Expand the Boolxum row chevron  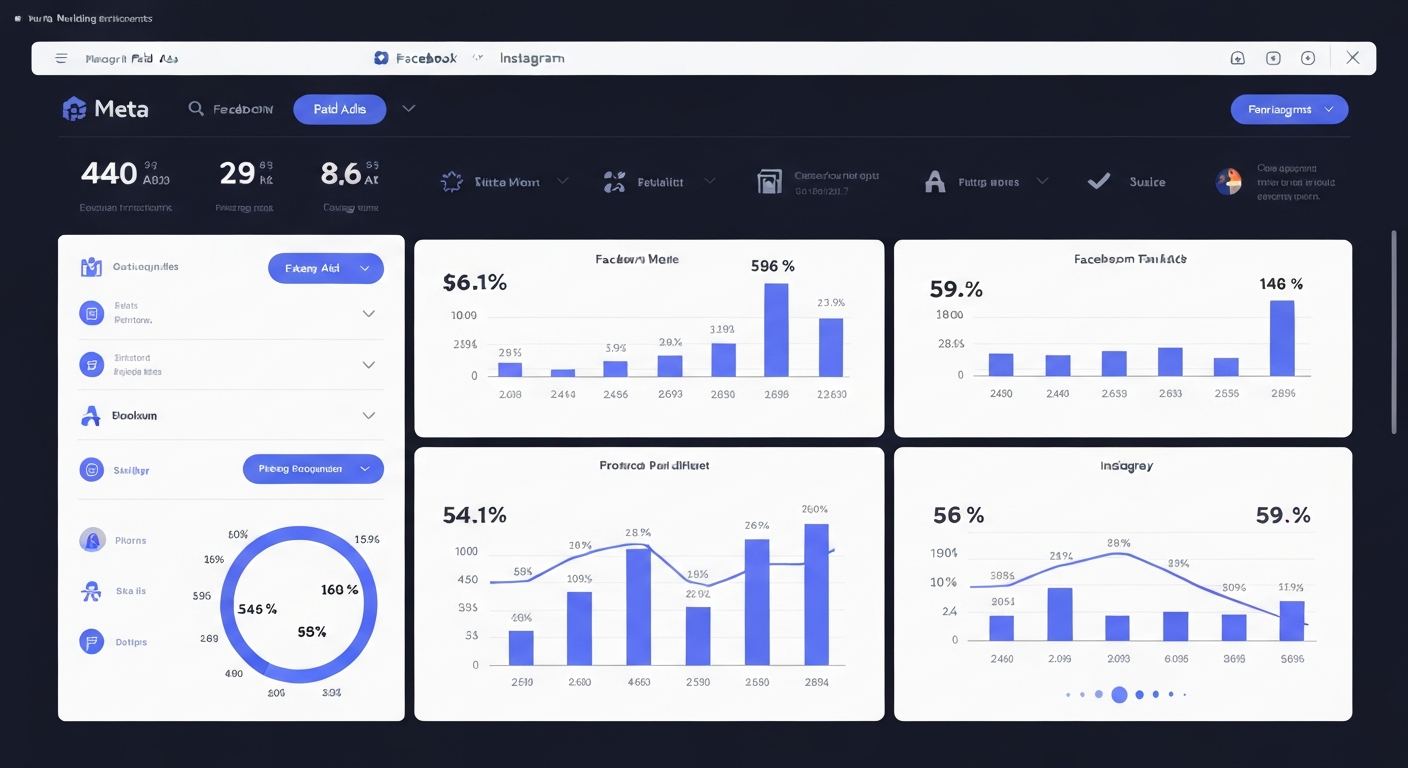(x=368, y=415)
